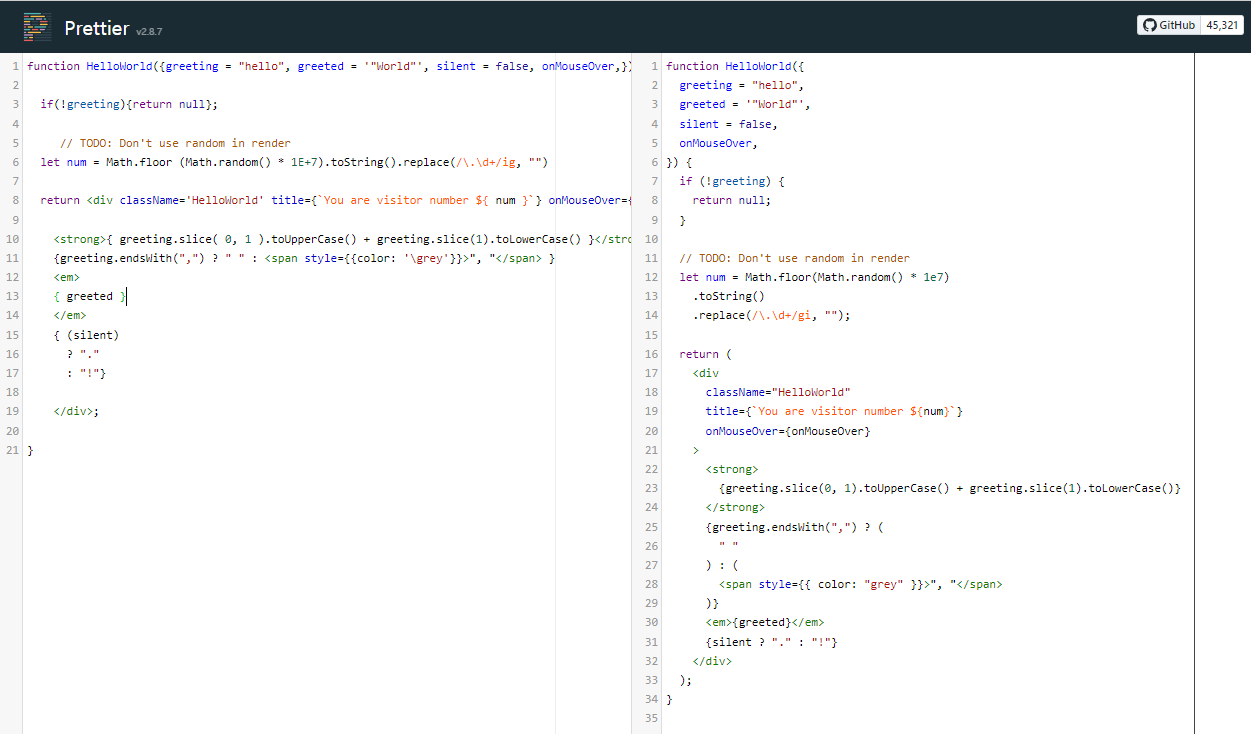Click output line 'let num = Math.floor(Math.random() * 1e7)'
Image resolution: width=1251 pixels, height=734 pixels.
tap(814, 277)
